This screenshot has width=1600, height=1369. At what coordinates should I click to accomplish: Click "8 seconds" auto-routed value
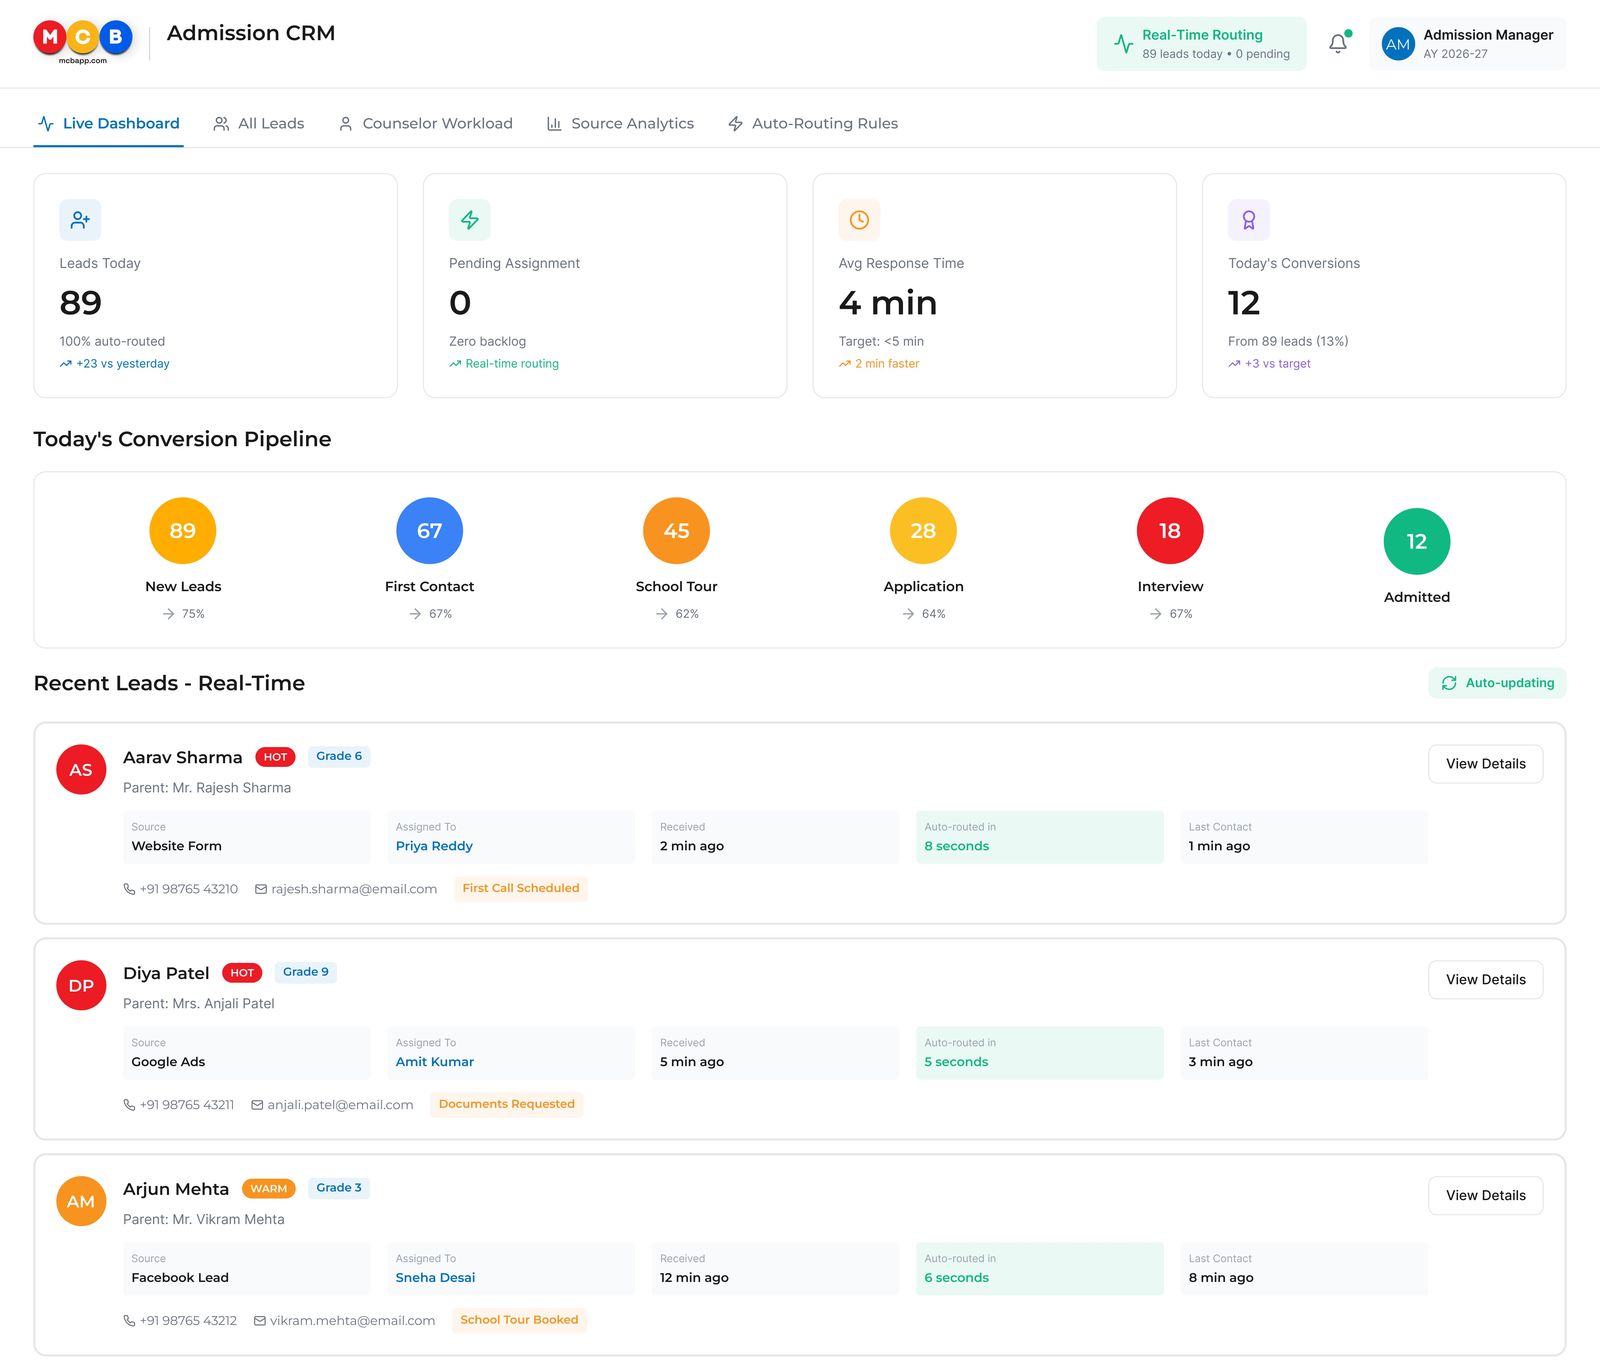[956, 846]
